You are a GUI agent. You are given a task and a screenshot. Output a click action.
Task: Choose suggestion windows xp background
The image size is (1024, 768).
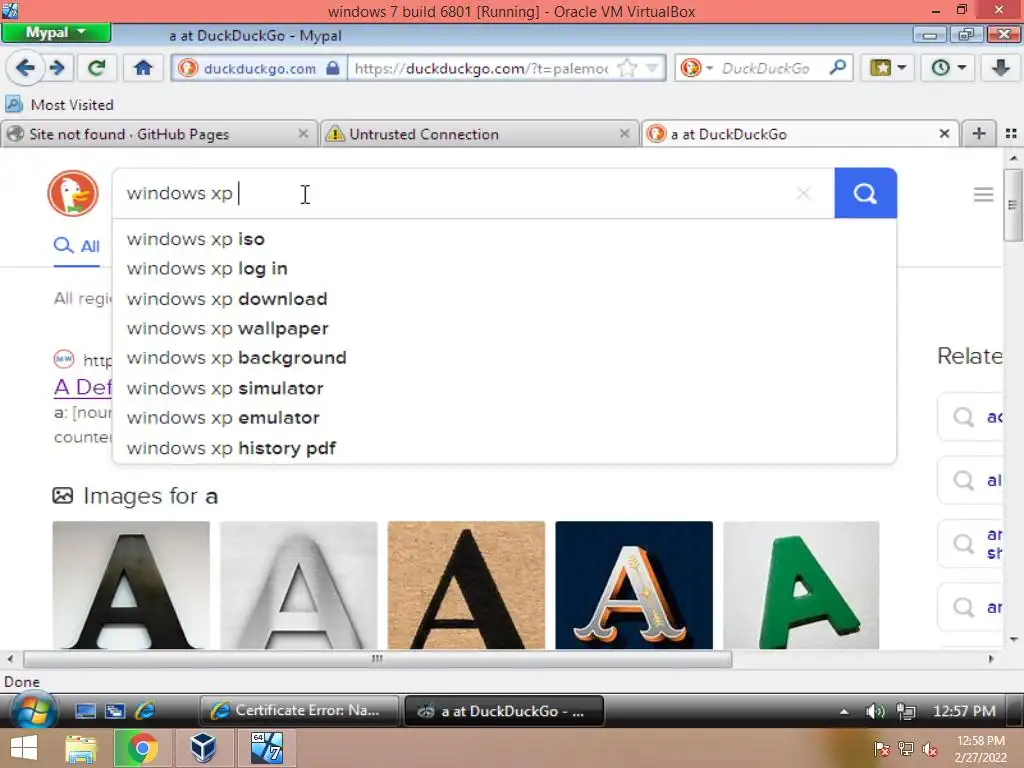[504, 358]
